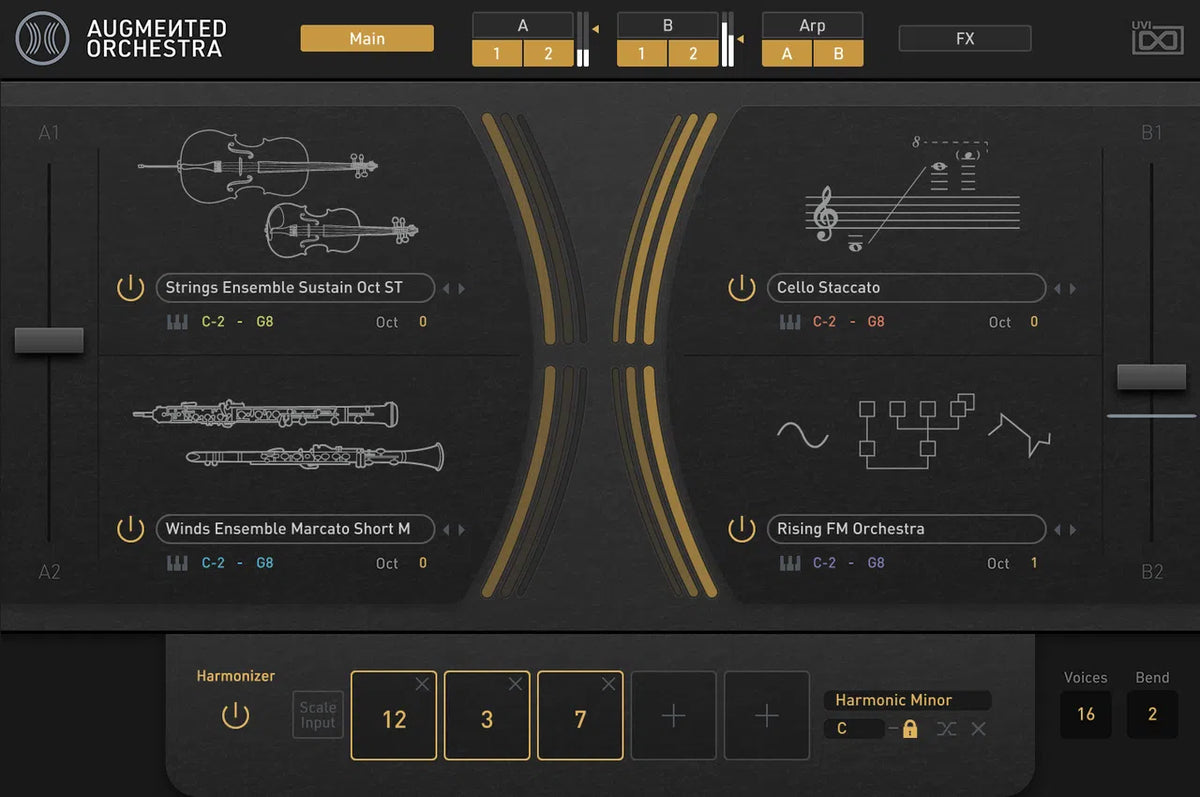The height and width of the screenshot is (797, 1200).
Task: Switch to the FX tab
Action: point(964,38)
